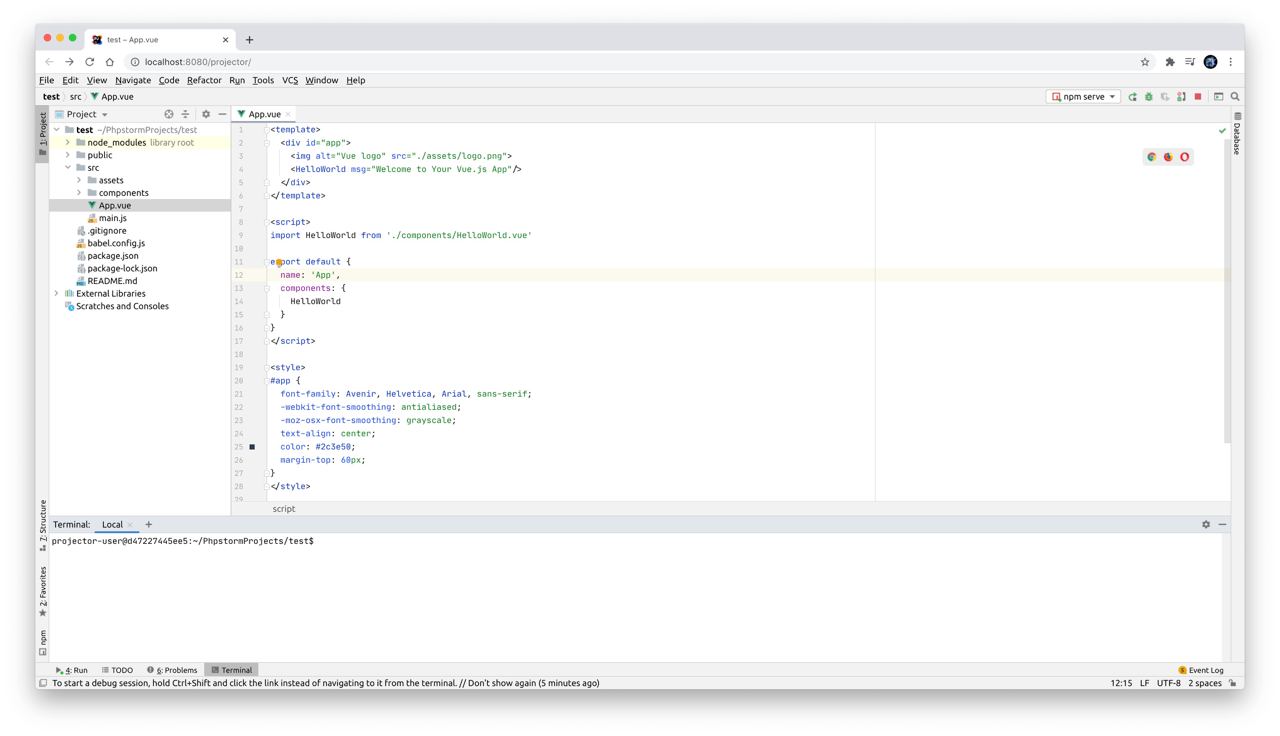Expand the node_modules folder
Viewport: 1280px width, 736px height.
click(68, 143)
